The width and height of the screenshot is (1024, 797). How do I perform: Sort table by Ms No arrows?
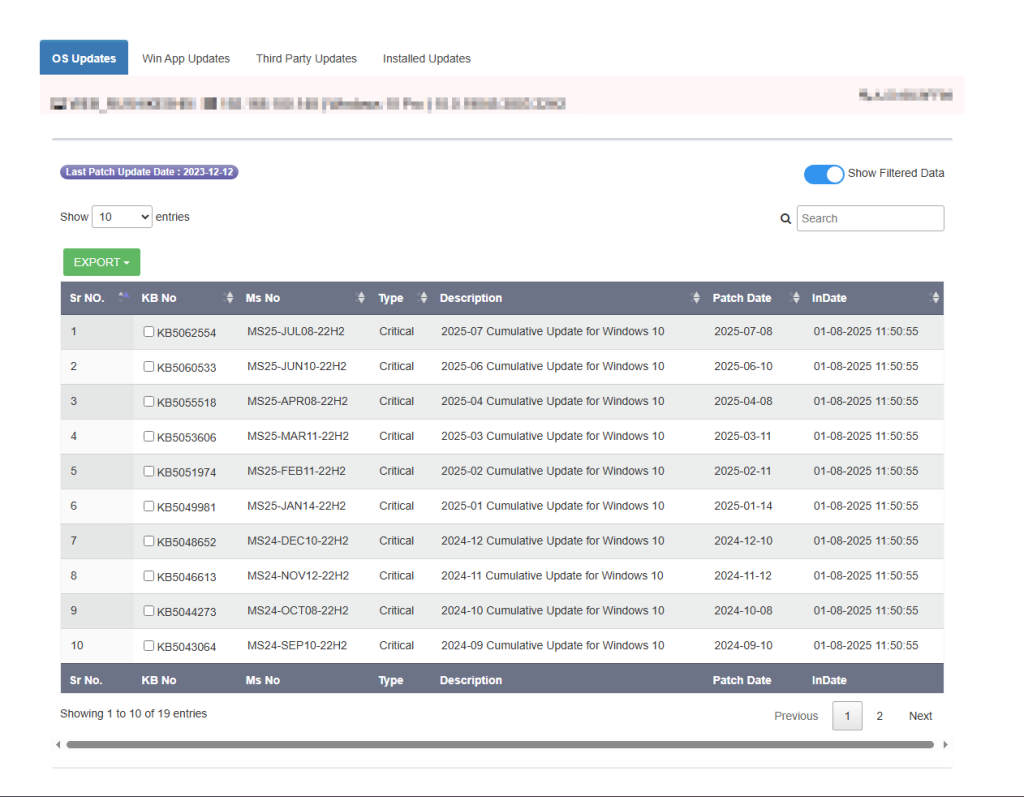[361, 298]
